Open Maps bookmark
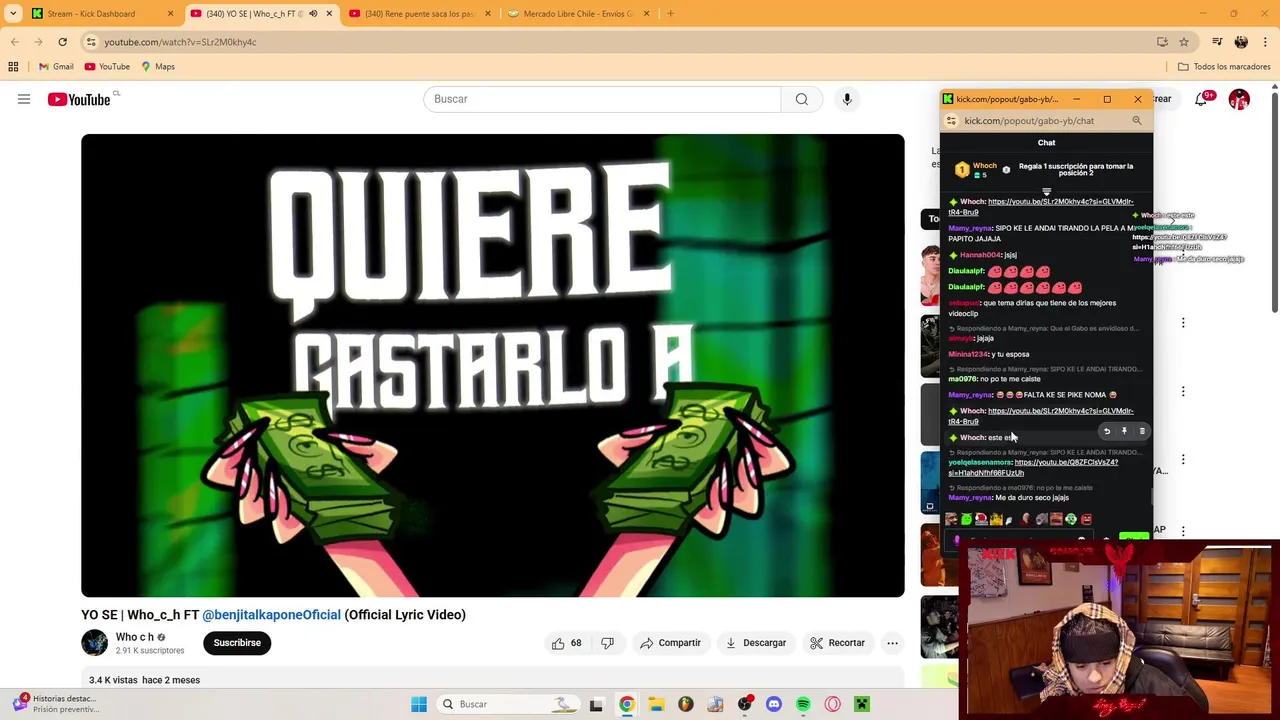This screenshot has width=1280, height=720. coord(158,67)
